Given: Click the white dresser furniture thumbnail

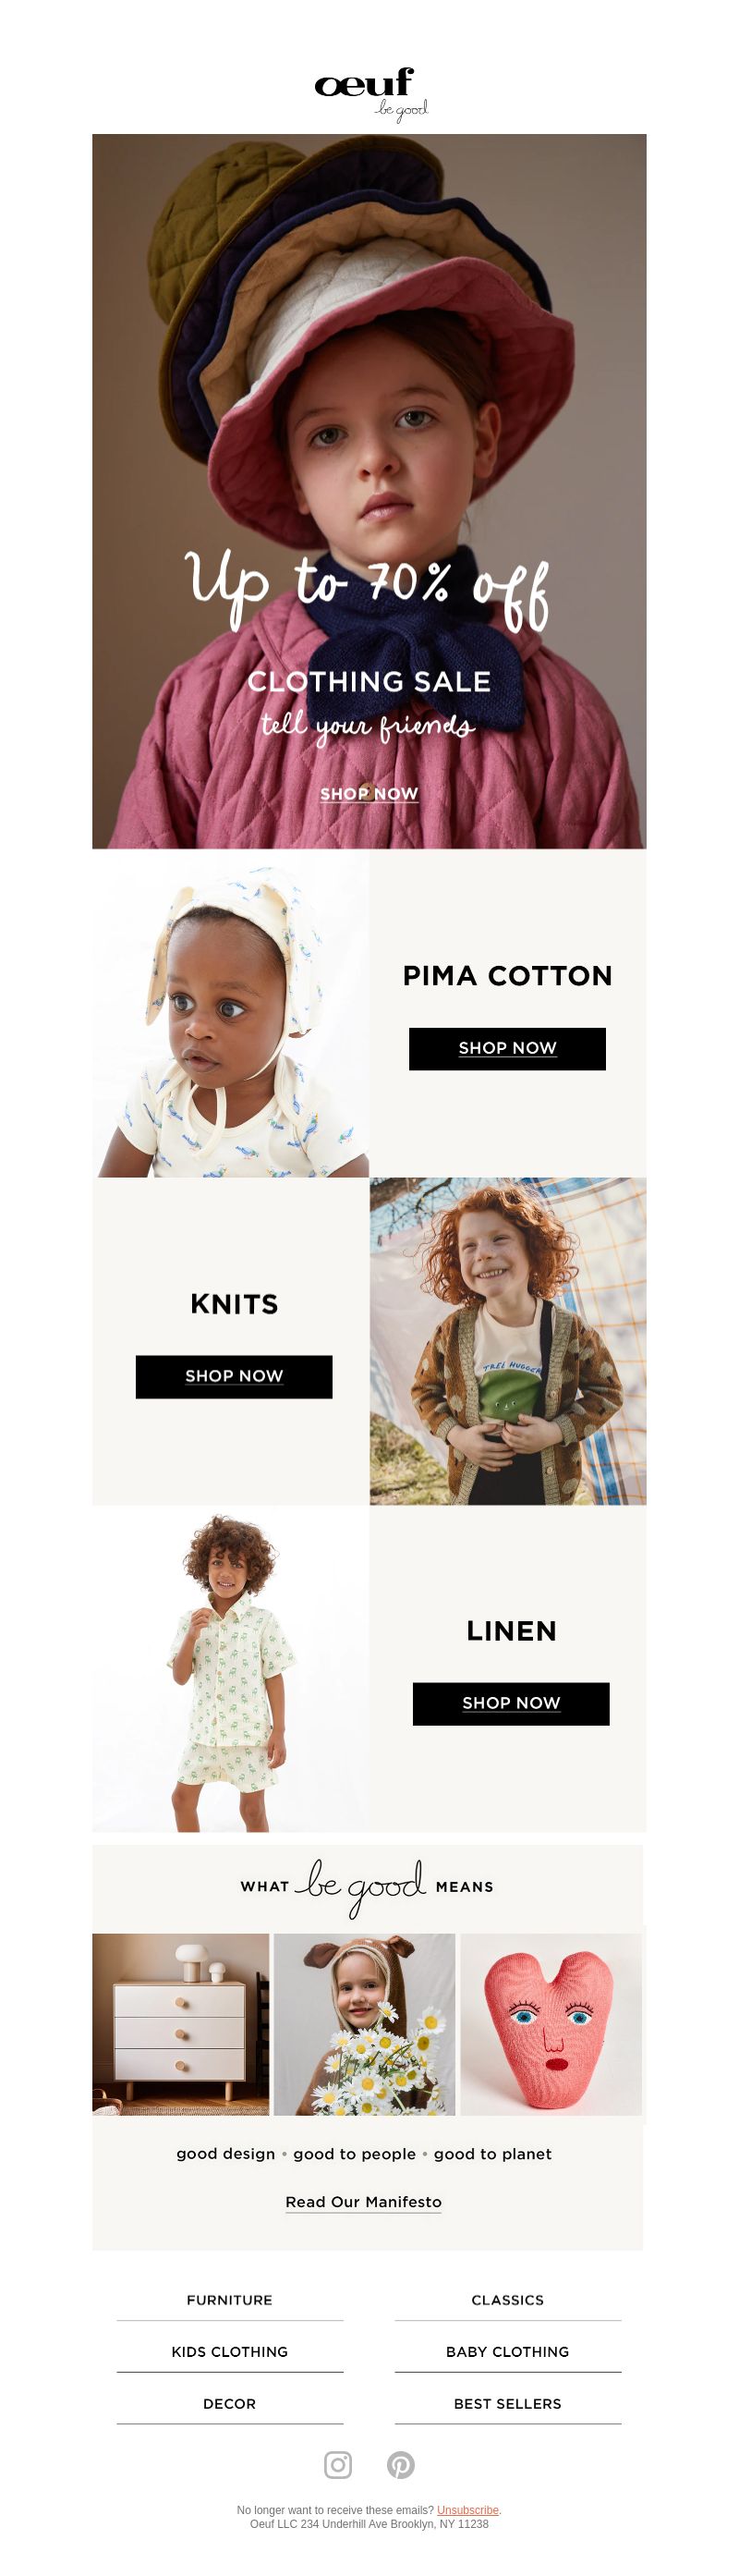Looking at the screenshot, I should (x=181, y=2024).
